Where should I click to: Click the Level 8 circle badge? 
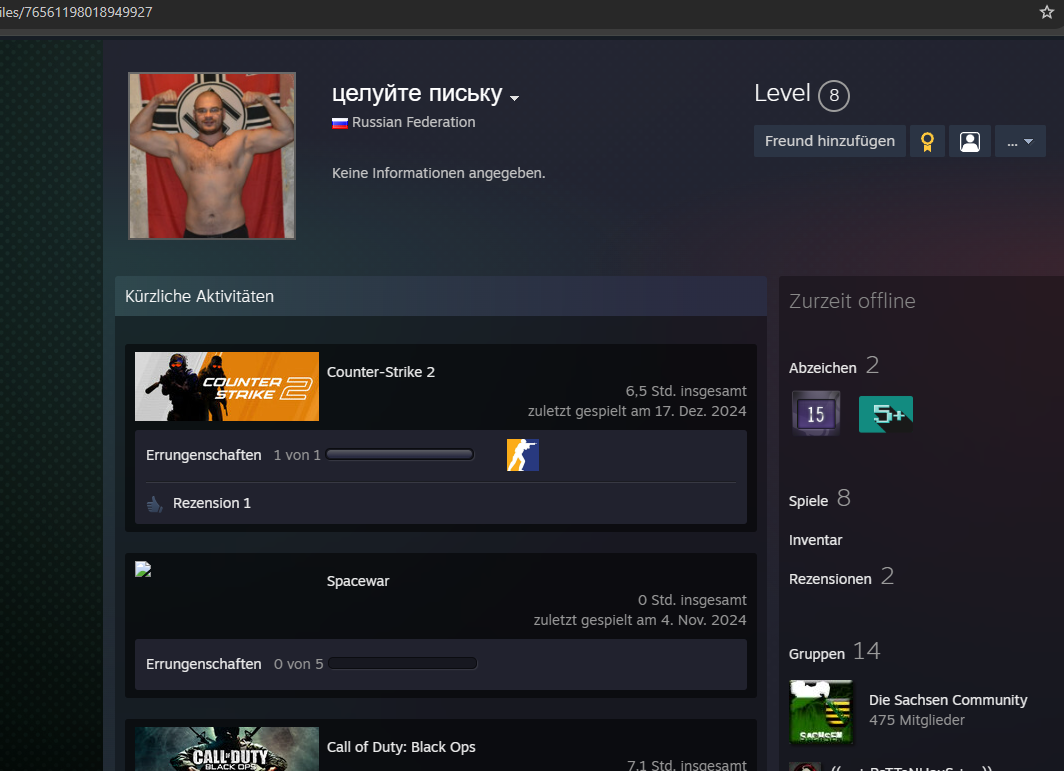[x=833, y=96]
